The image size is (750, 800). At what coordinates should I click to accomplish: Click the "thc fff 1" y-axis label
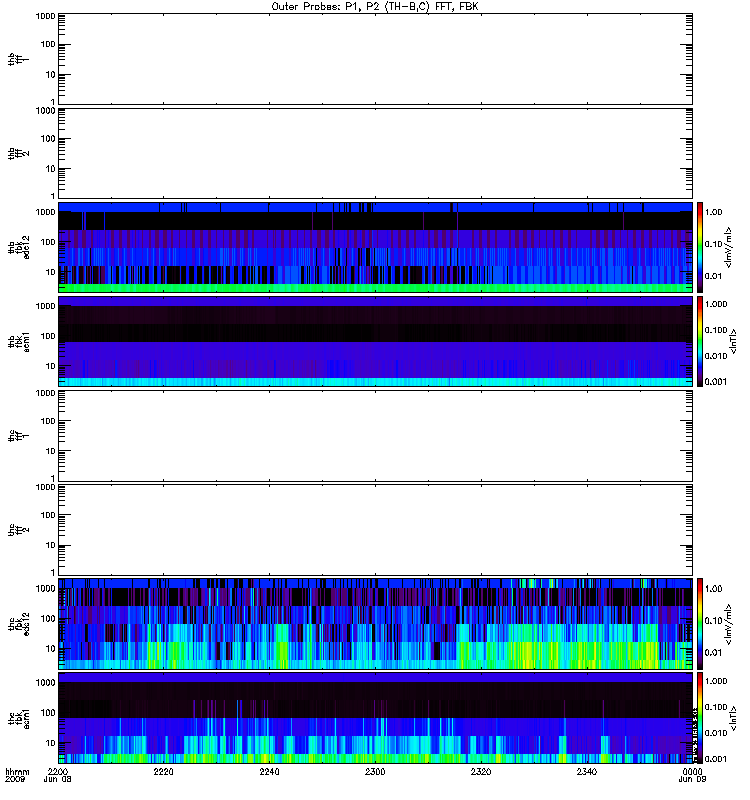18,436
